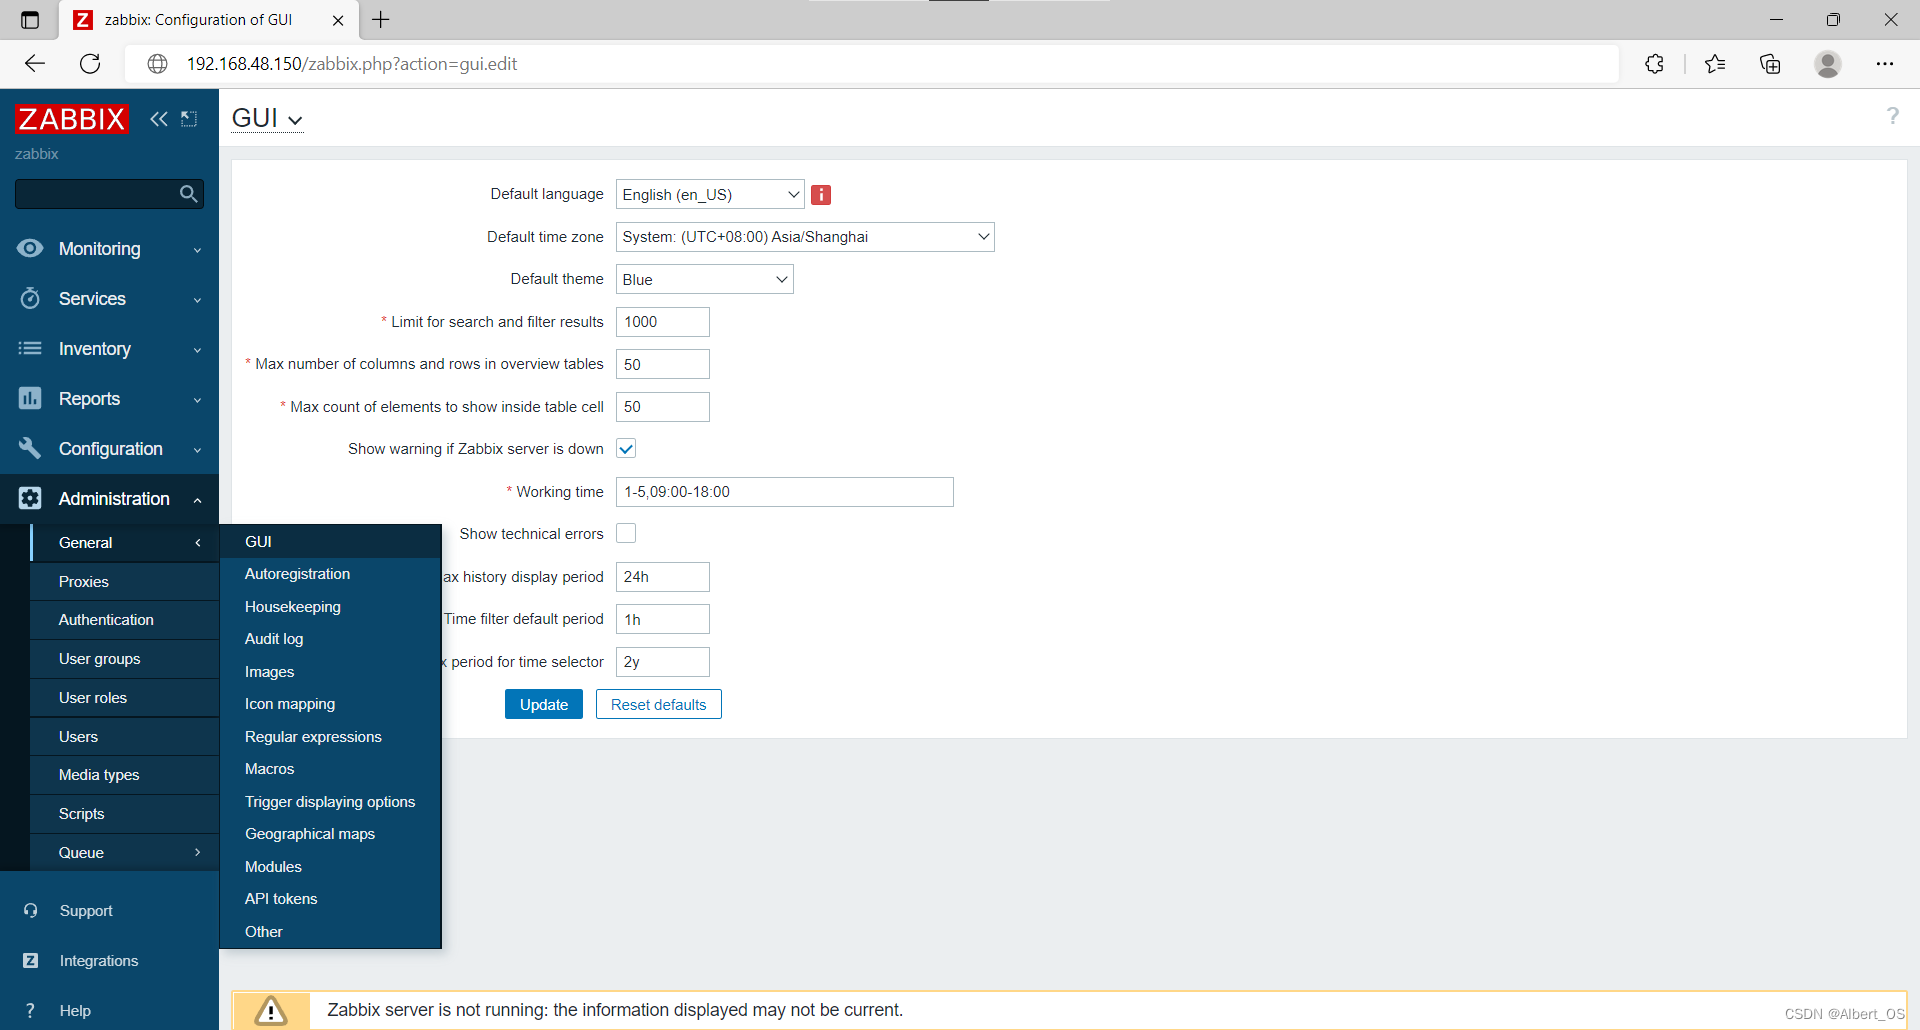This screenshot has width=1920, height=1030.
Task: Click the Limit for search results field
Action: pyautogui.click(x=663, y=322)
